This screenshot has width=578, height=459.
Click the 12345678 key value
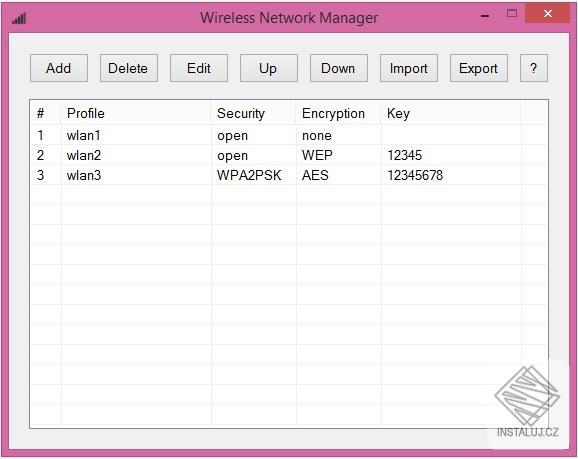415,175
